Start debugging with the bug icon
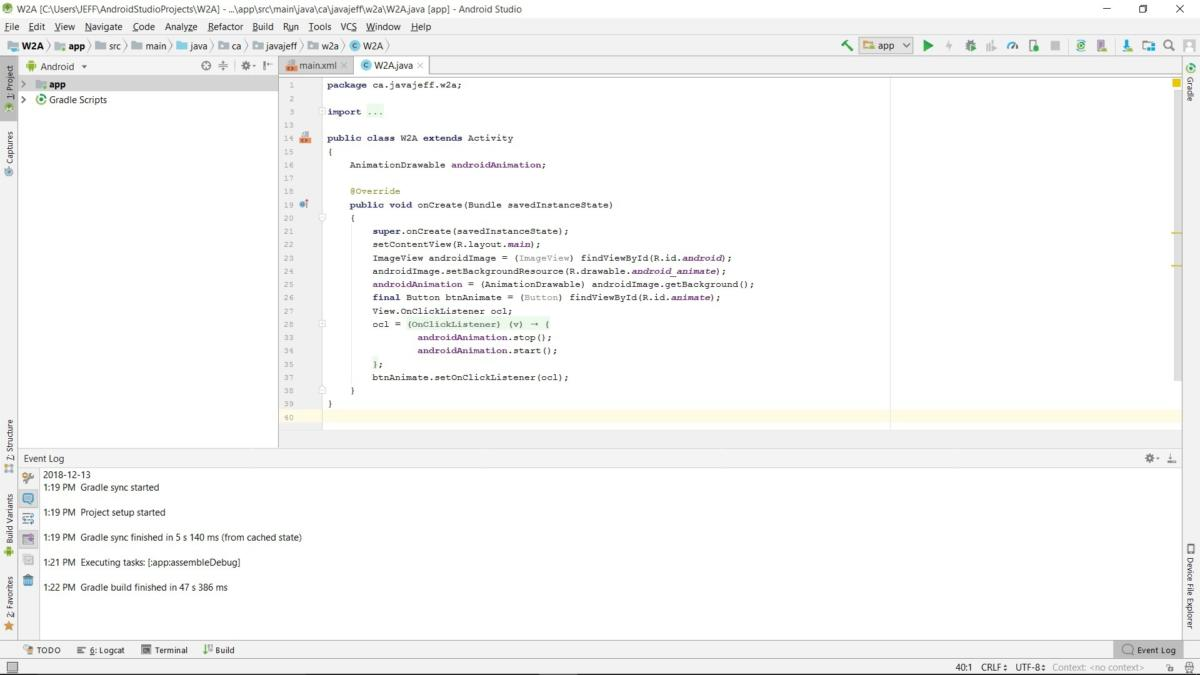 [970, 46]
